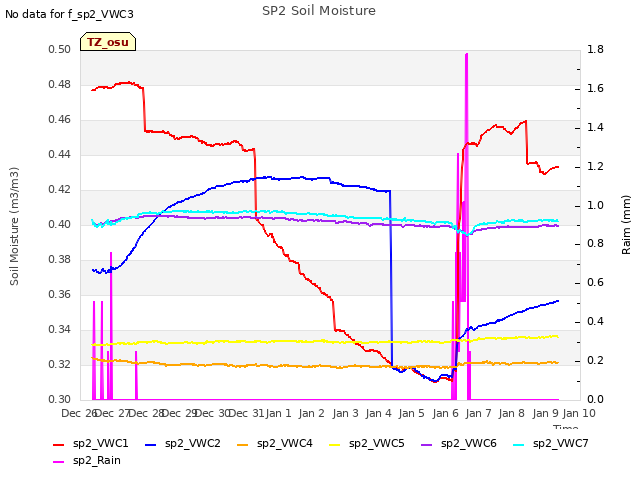The image size is (640, 480).
Task: Click the 'No data for f_sp2_VWC3' message
Action: tap(69, 14)
